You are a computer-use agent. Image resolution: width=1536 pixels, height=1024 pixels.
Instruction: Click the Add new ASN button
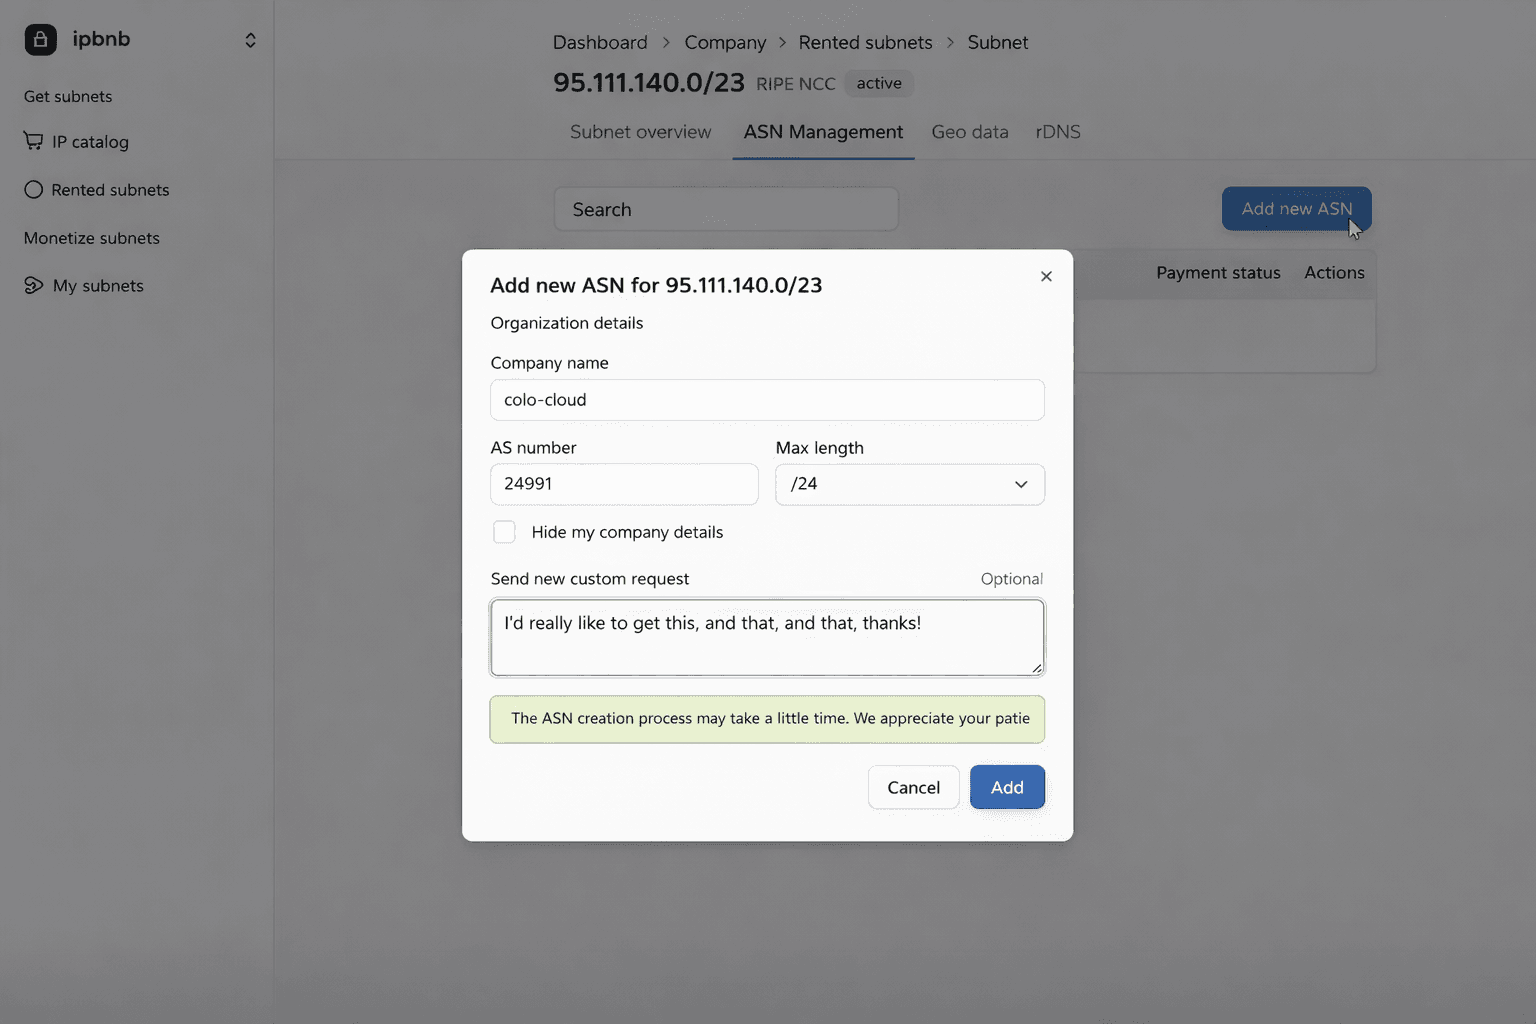coord(1296,209)
